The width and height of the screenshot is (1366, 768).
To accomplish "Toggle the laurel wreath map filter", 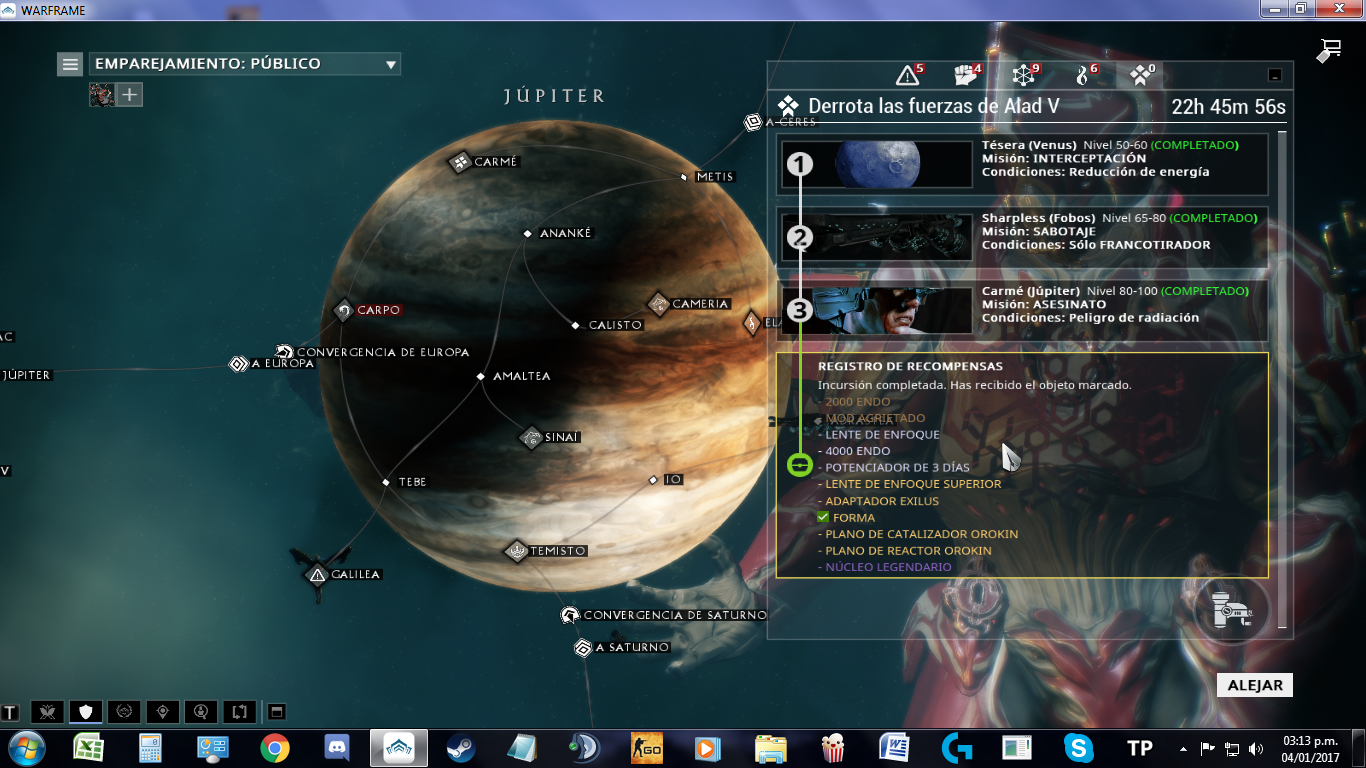I will pos(125,712).
